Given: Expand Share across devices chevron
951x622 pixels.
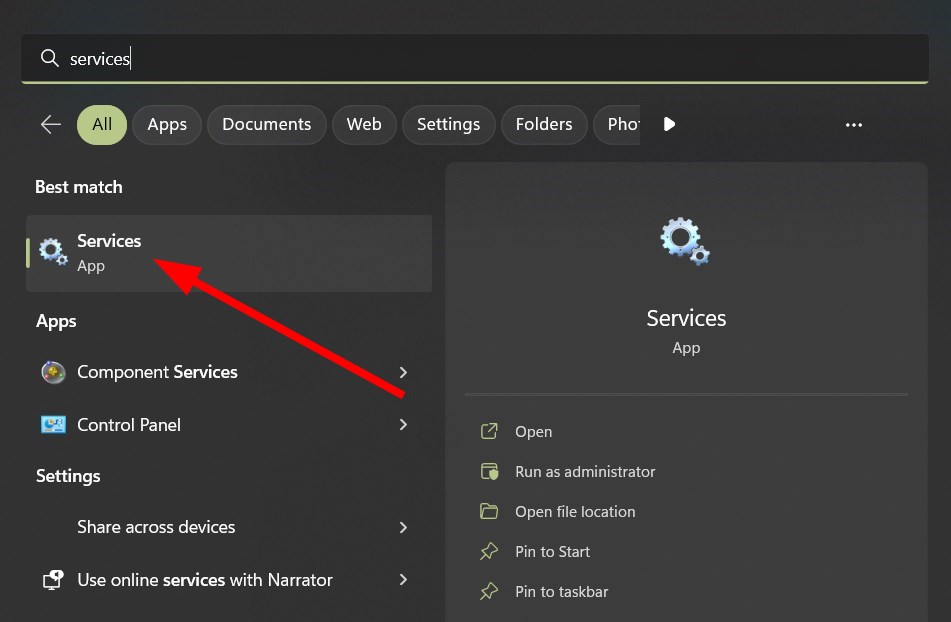Looking at the screenshot, I should 403,527.
